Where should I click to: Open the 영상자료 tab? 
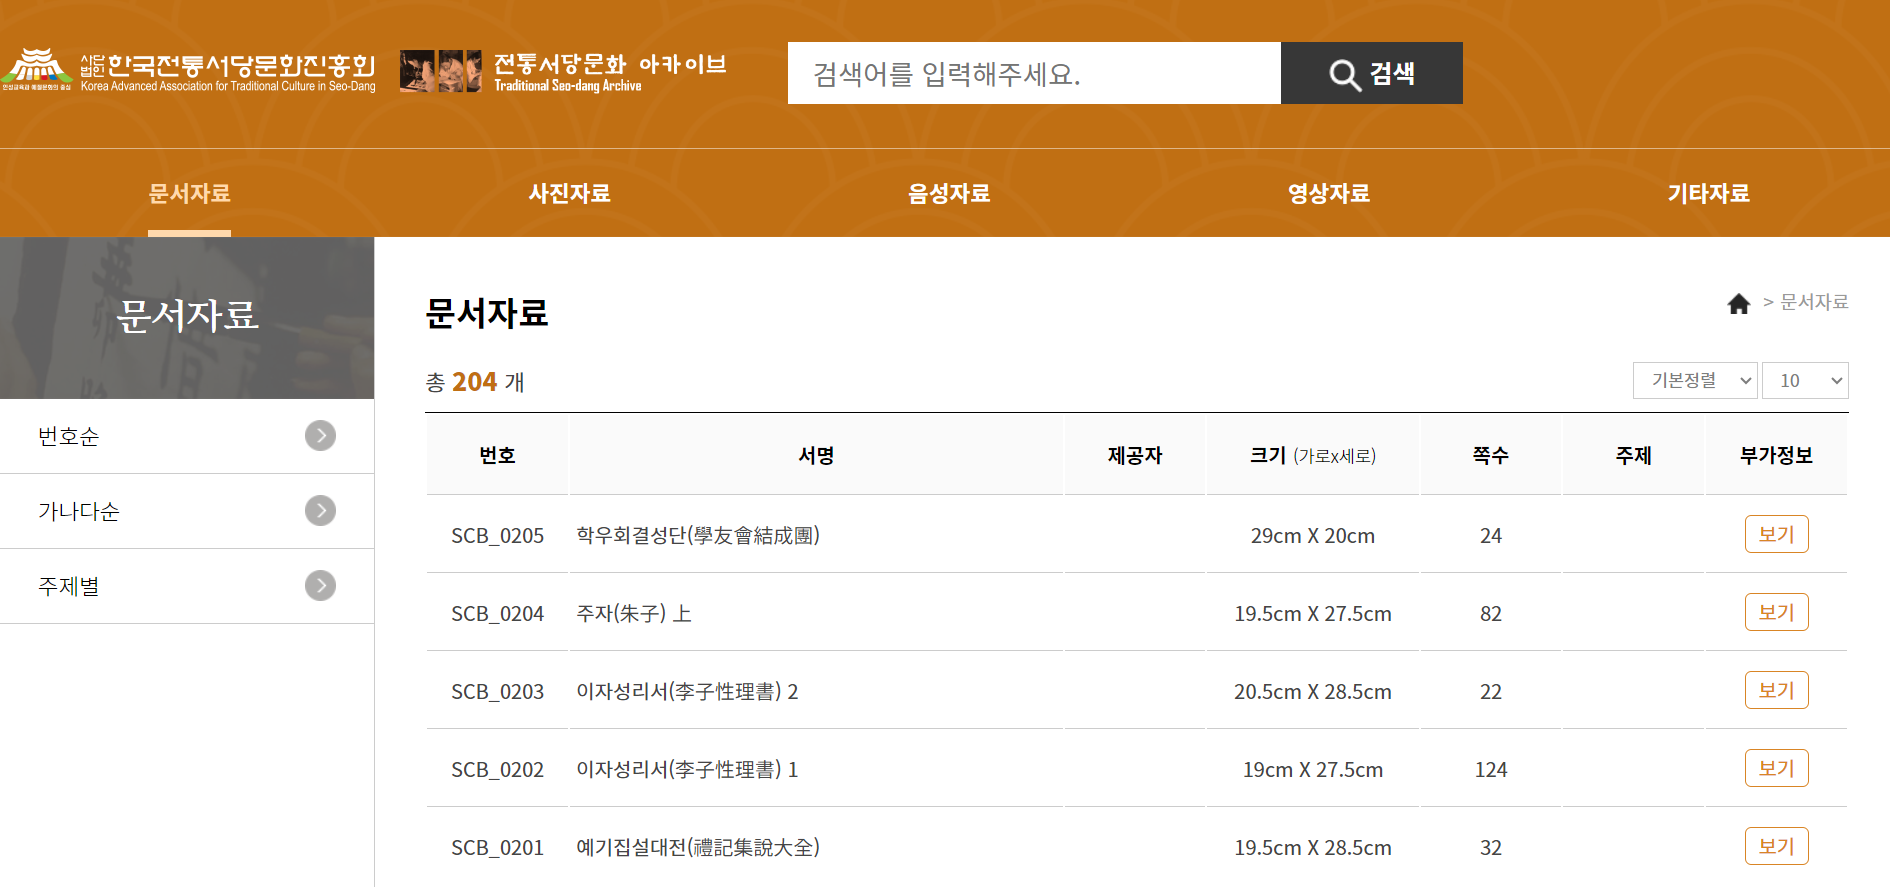tap(1328, 194)
